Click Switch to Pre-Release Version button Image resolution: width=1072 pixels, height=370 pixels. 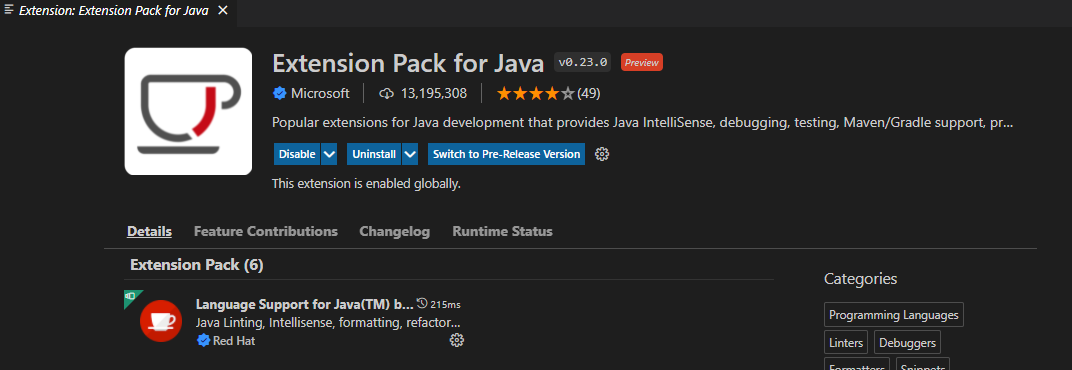coord(507,154)
